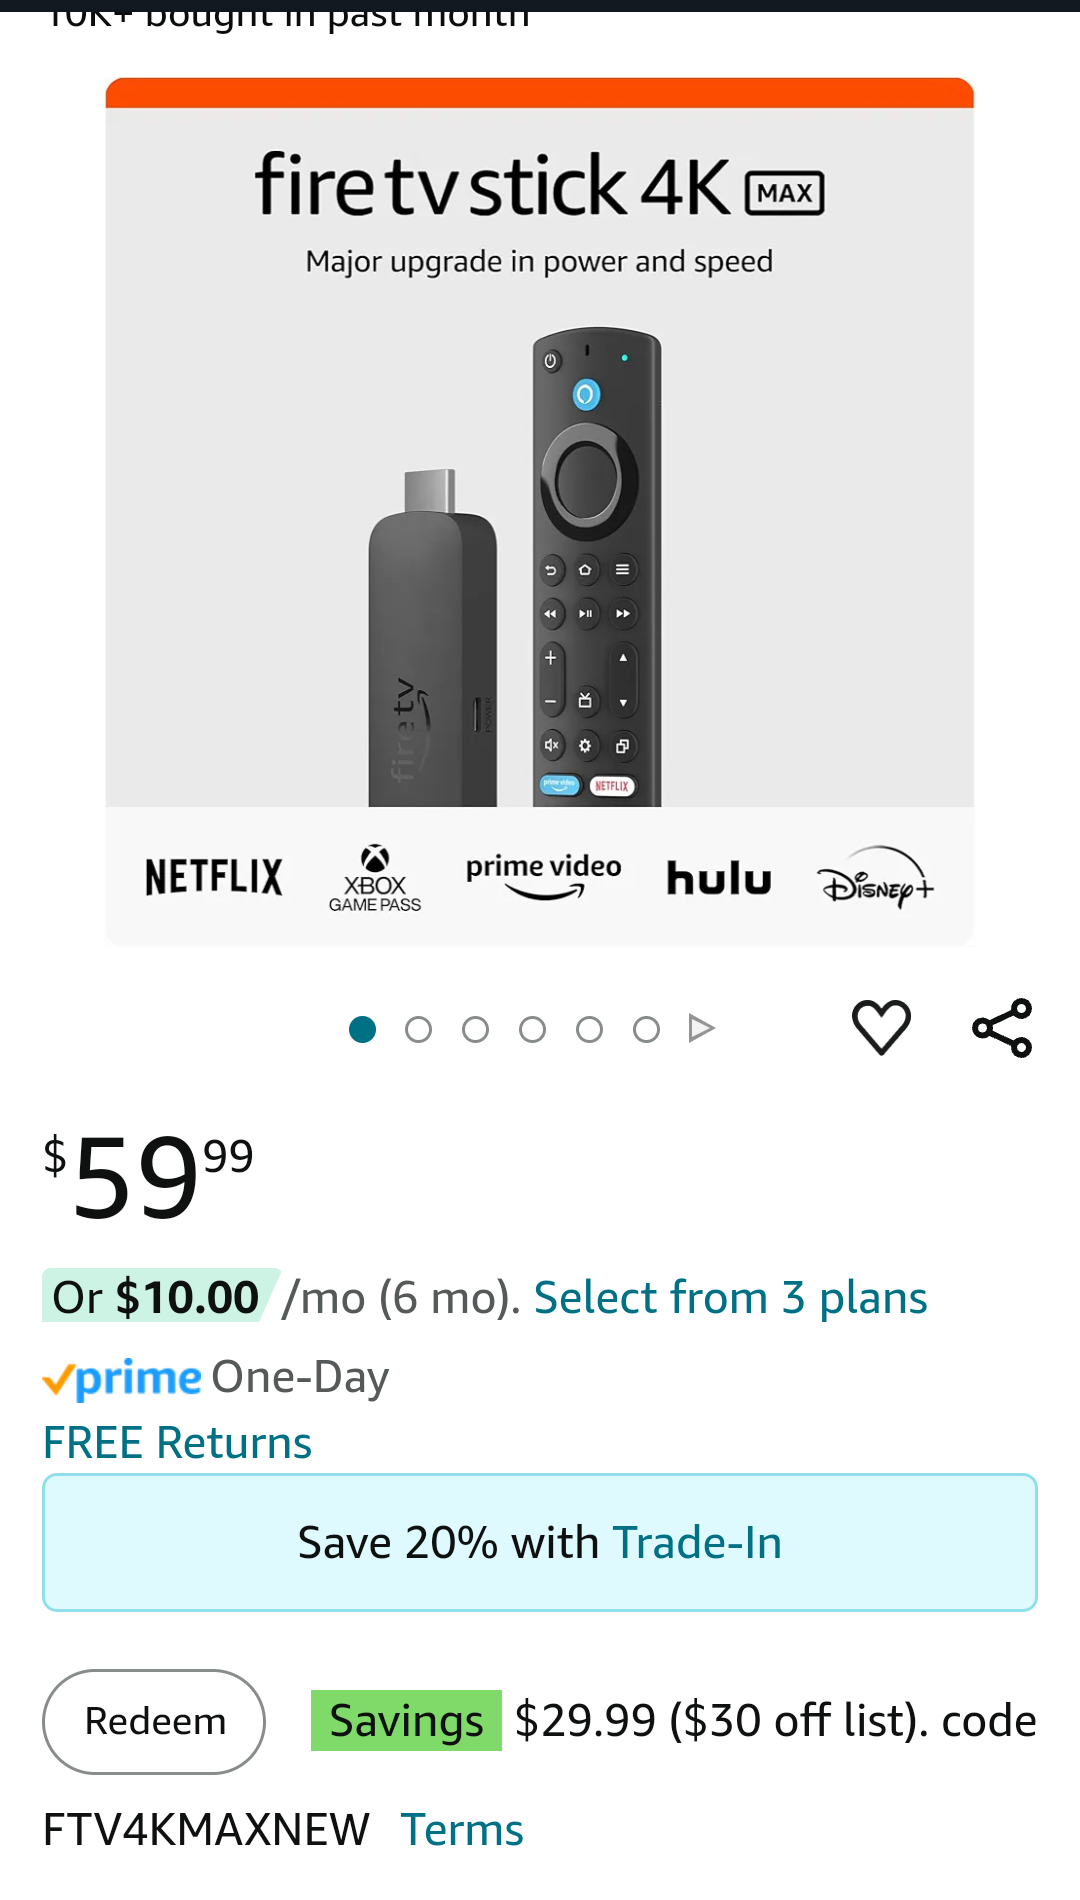Open the Trade-In link

click(697, 1542)
